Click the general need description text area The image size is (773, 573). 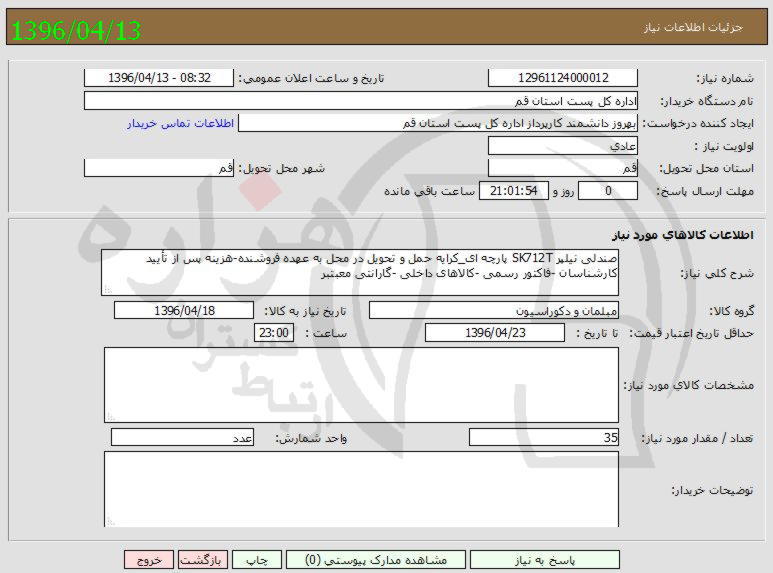pyautogui.click(x=360, y=273)
